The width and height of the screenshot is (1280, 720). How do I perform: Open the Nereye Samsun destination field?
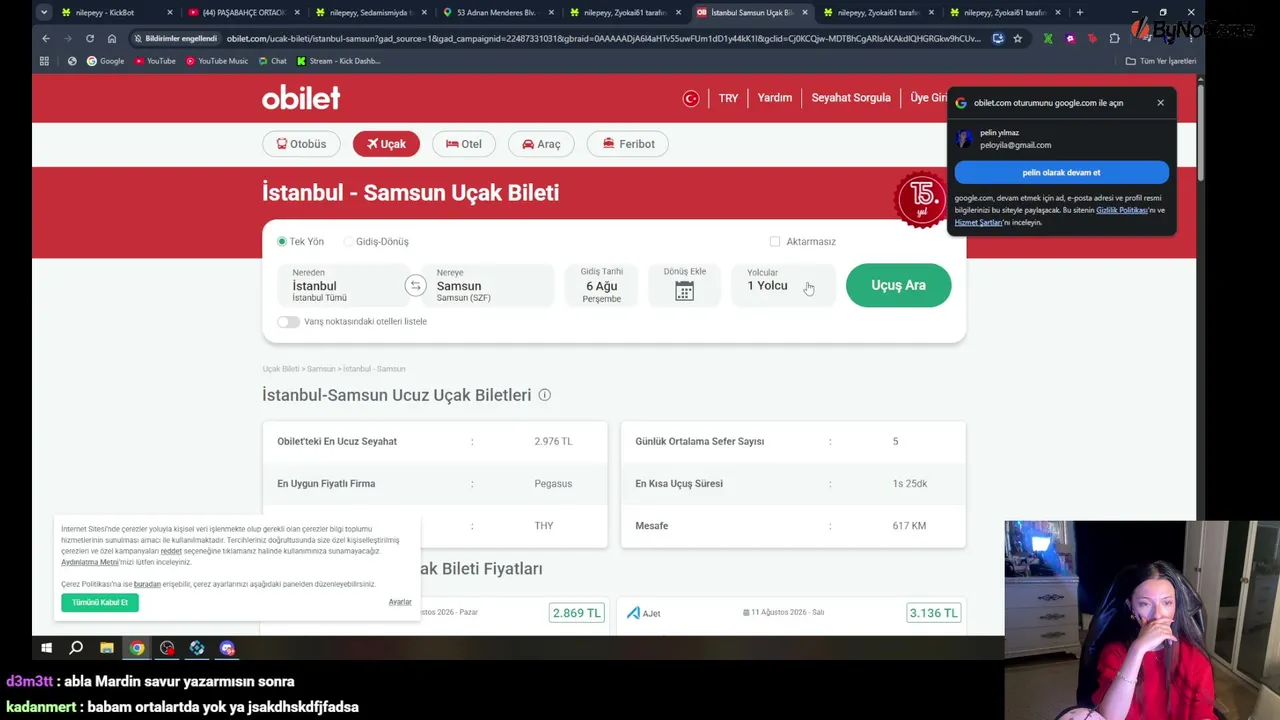click(488, 285)
